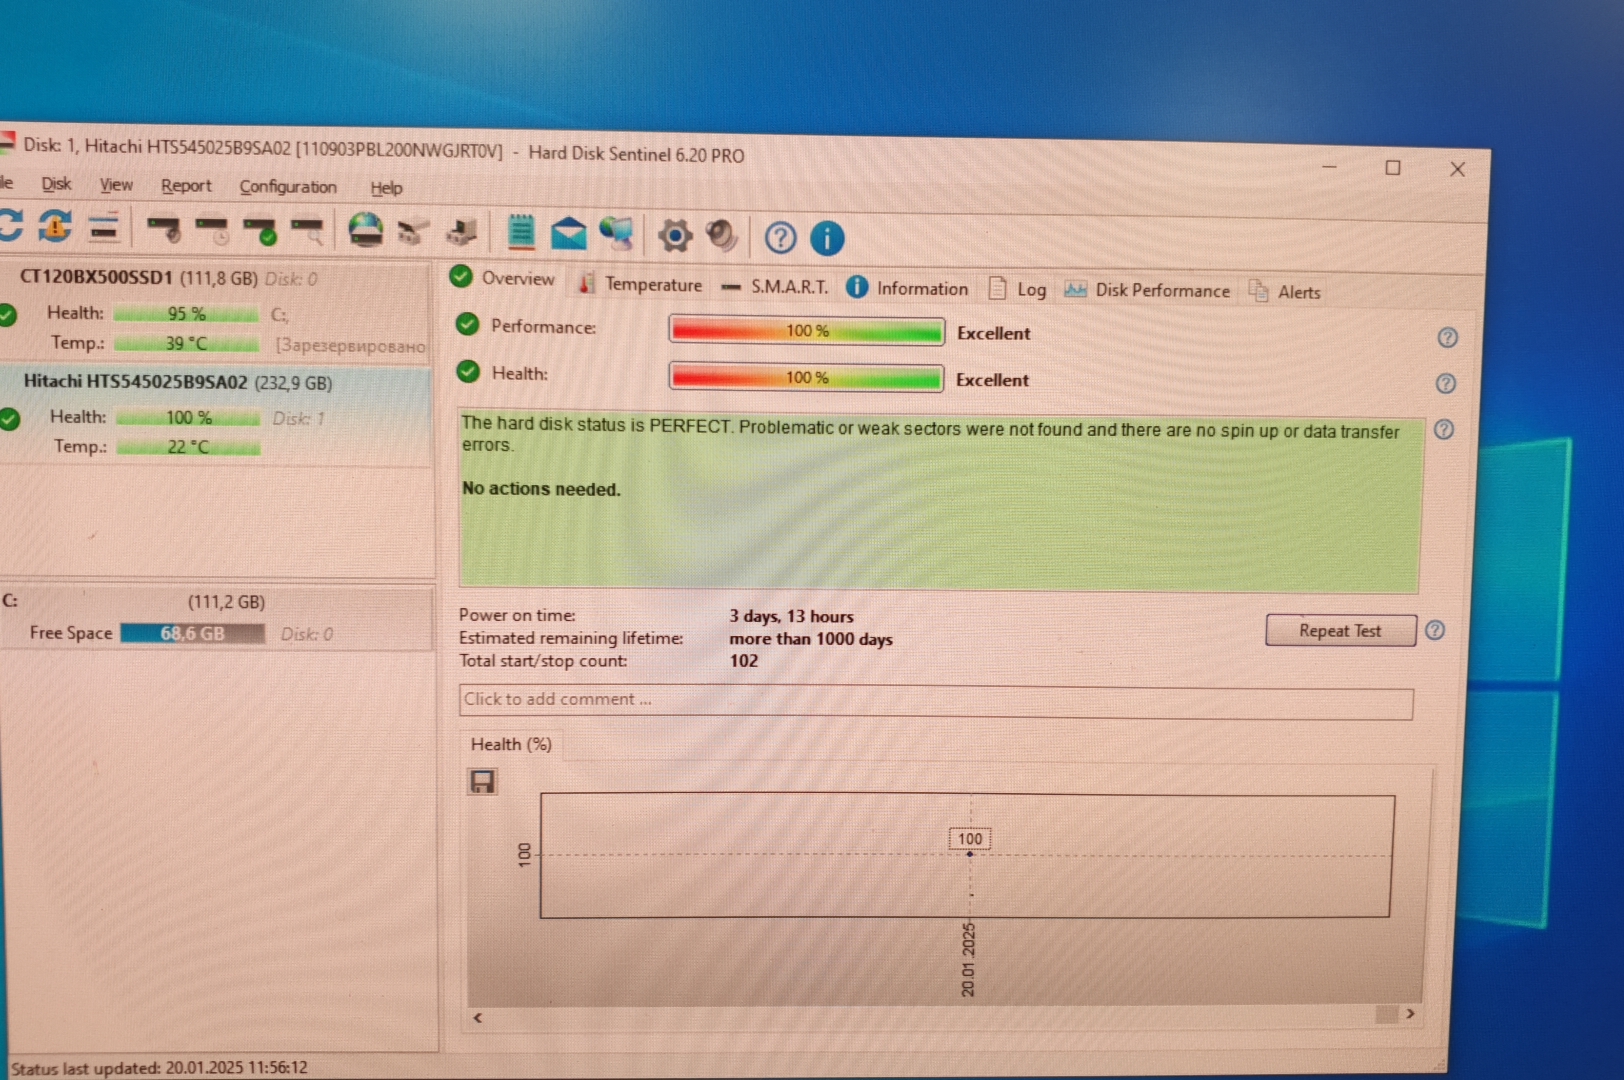Click the globe-and-monitor toolbar icon

(616, 234)
